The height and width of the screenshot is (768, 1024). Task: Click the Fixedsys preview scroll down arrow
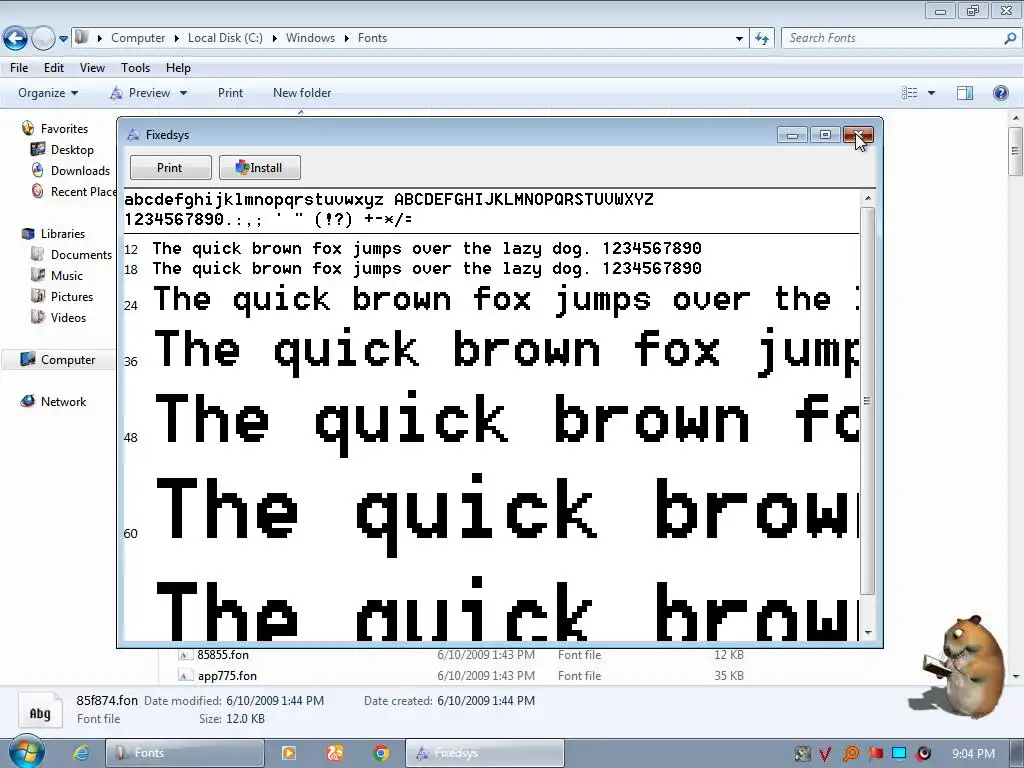click(868, 632)
